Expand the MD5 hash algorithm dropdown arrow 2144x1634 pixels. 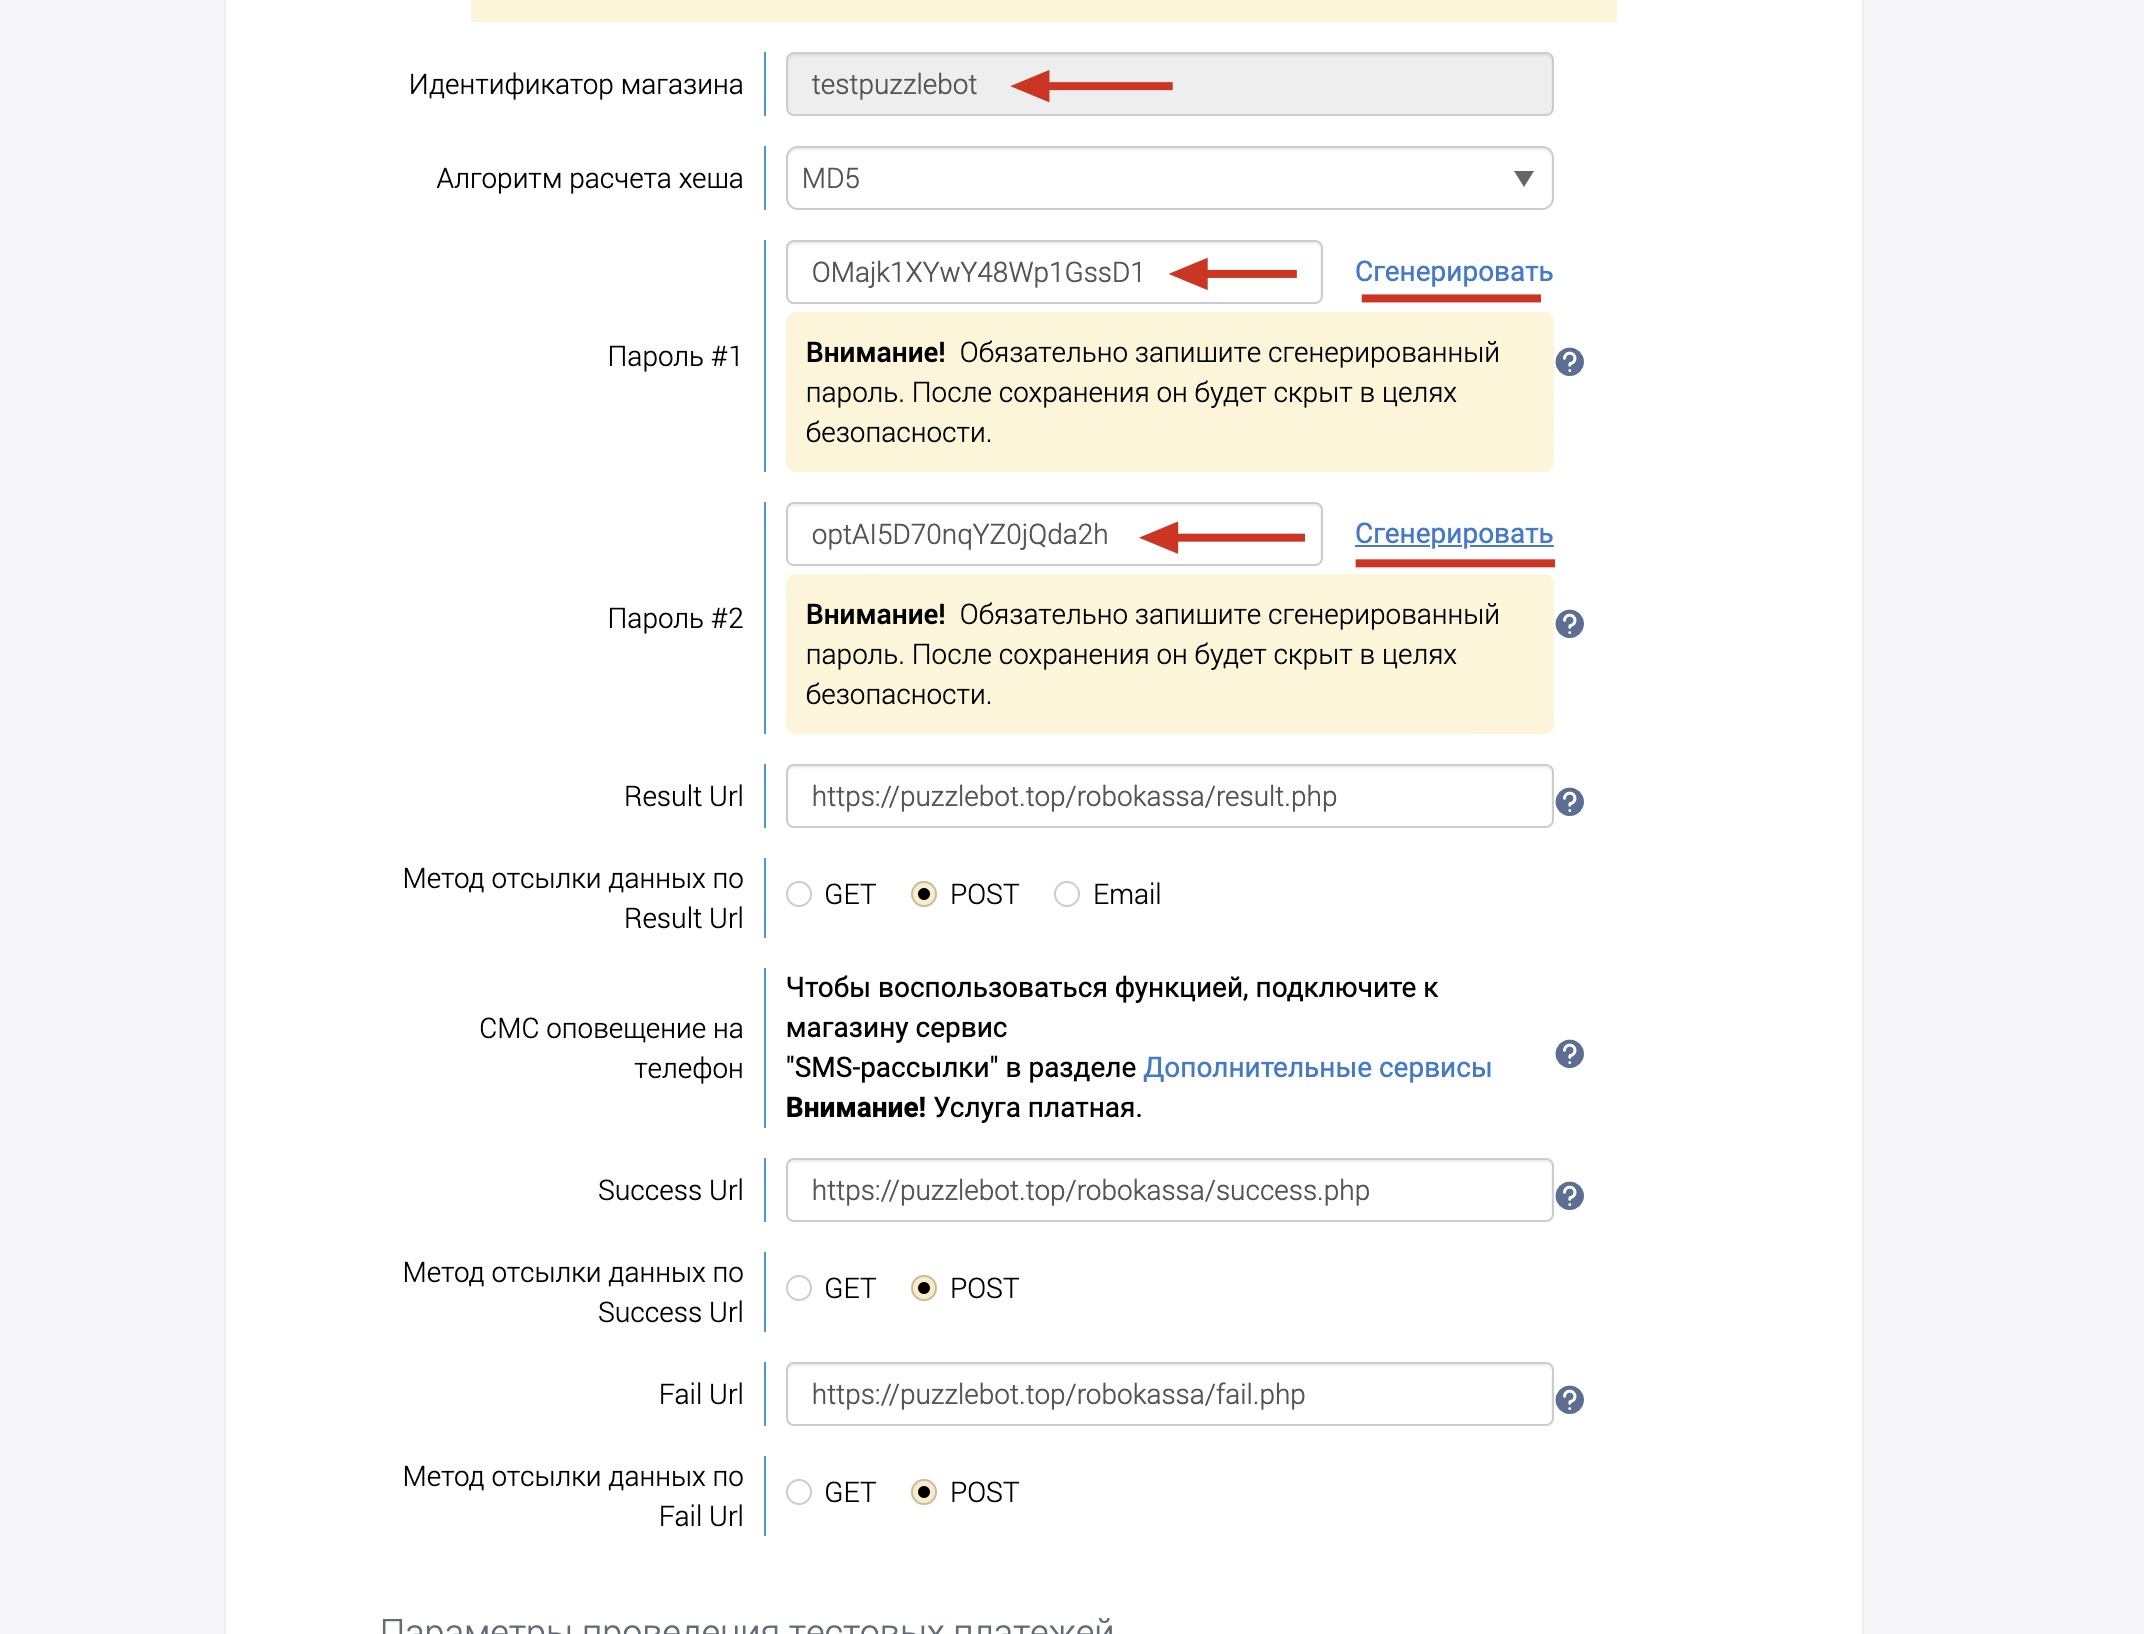[x=1523, y=179]
